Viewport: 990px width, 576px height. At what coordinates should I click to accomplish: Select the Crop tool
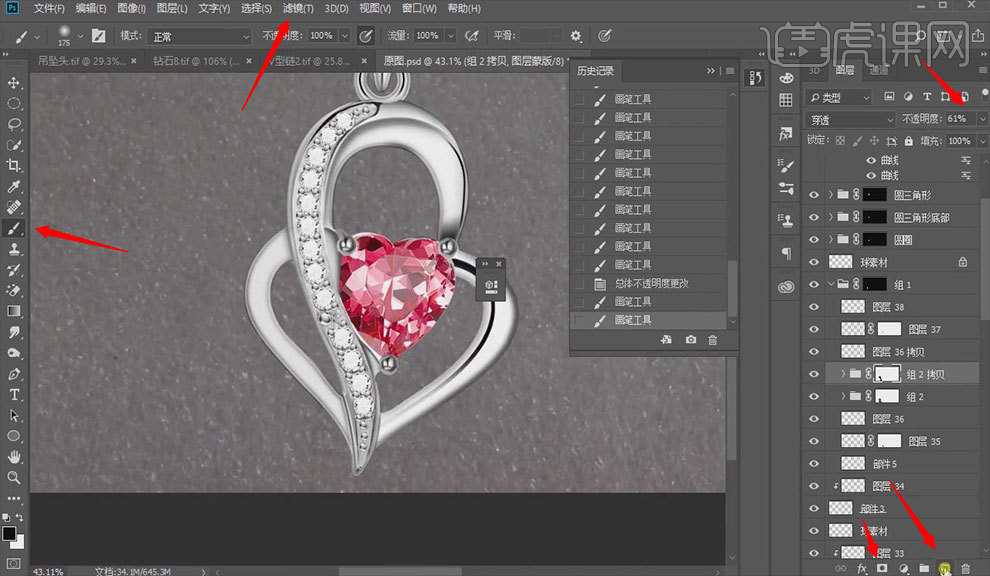tap(14, 165)
